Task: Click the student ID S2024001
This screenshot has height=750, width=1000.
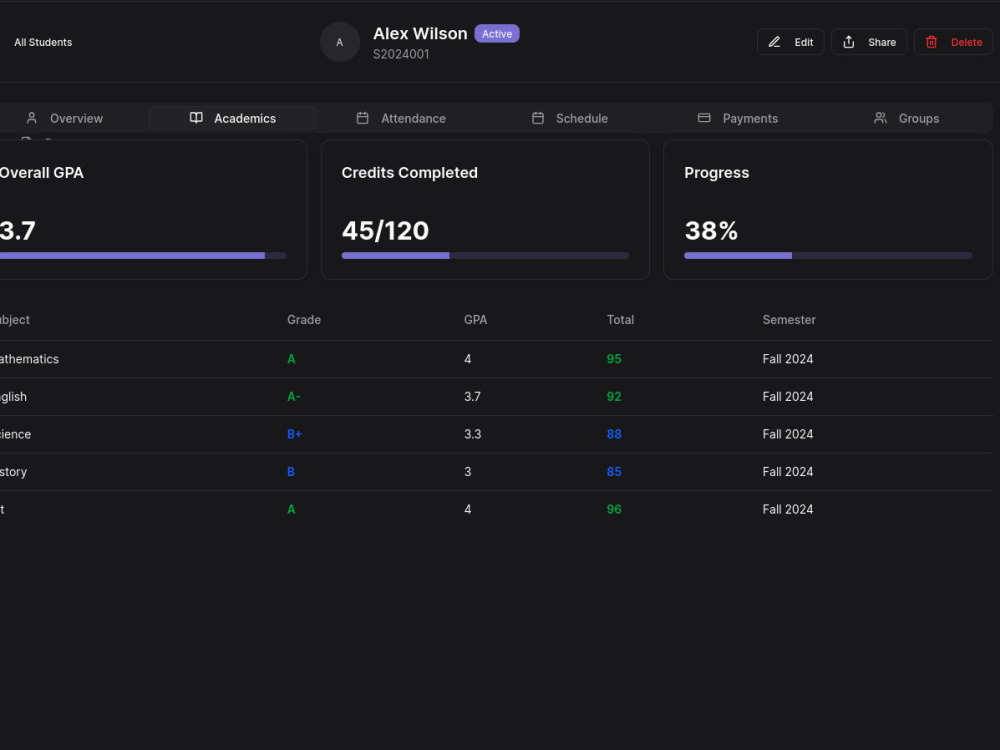Action: 401,54
